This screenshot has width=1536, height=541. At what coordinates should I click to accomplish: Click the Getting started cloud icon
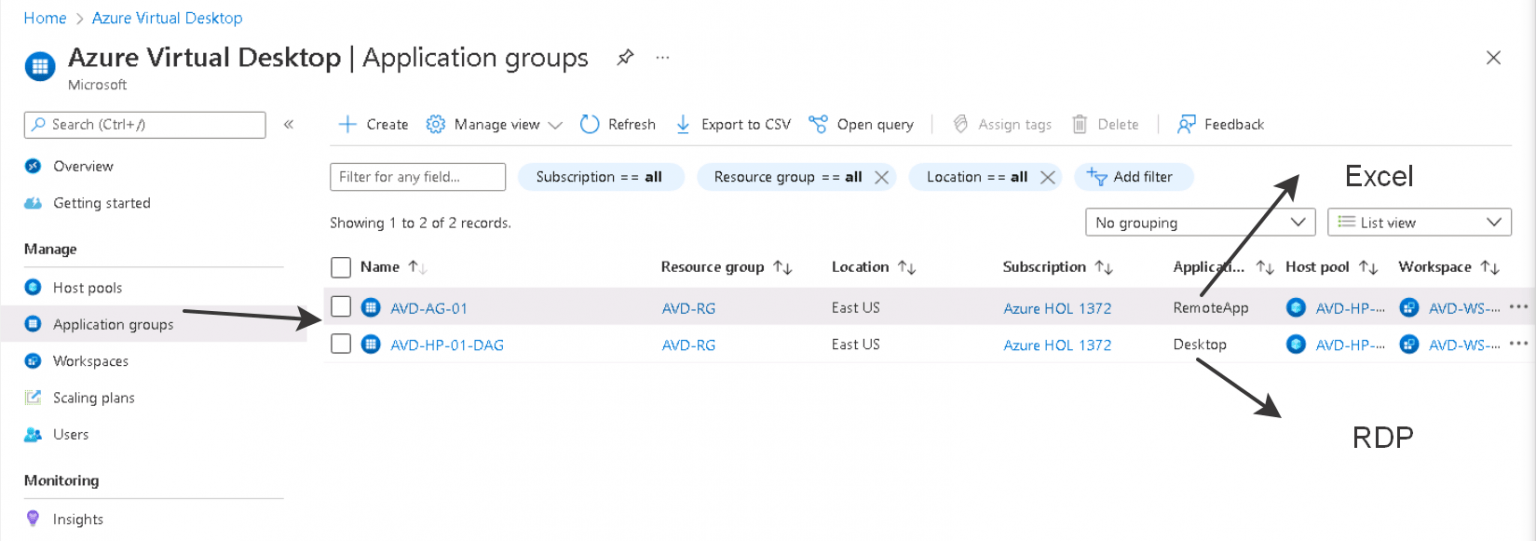click(33, 203)
